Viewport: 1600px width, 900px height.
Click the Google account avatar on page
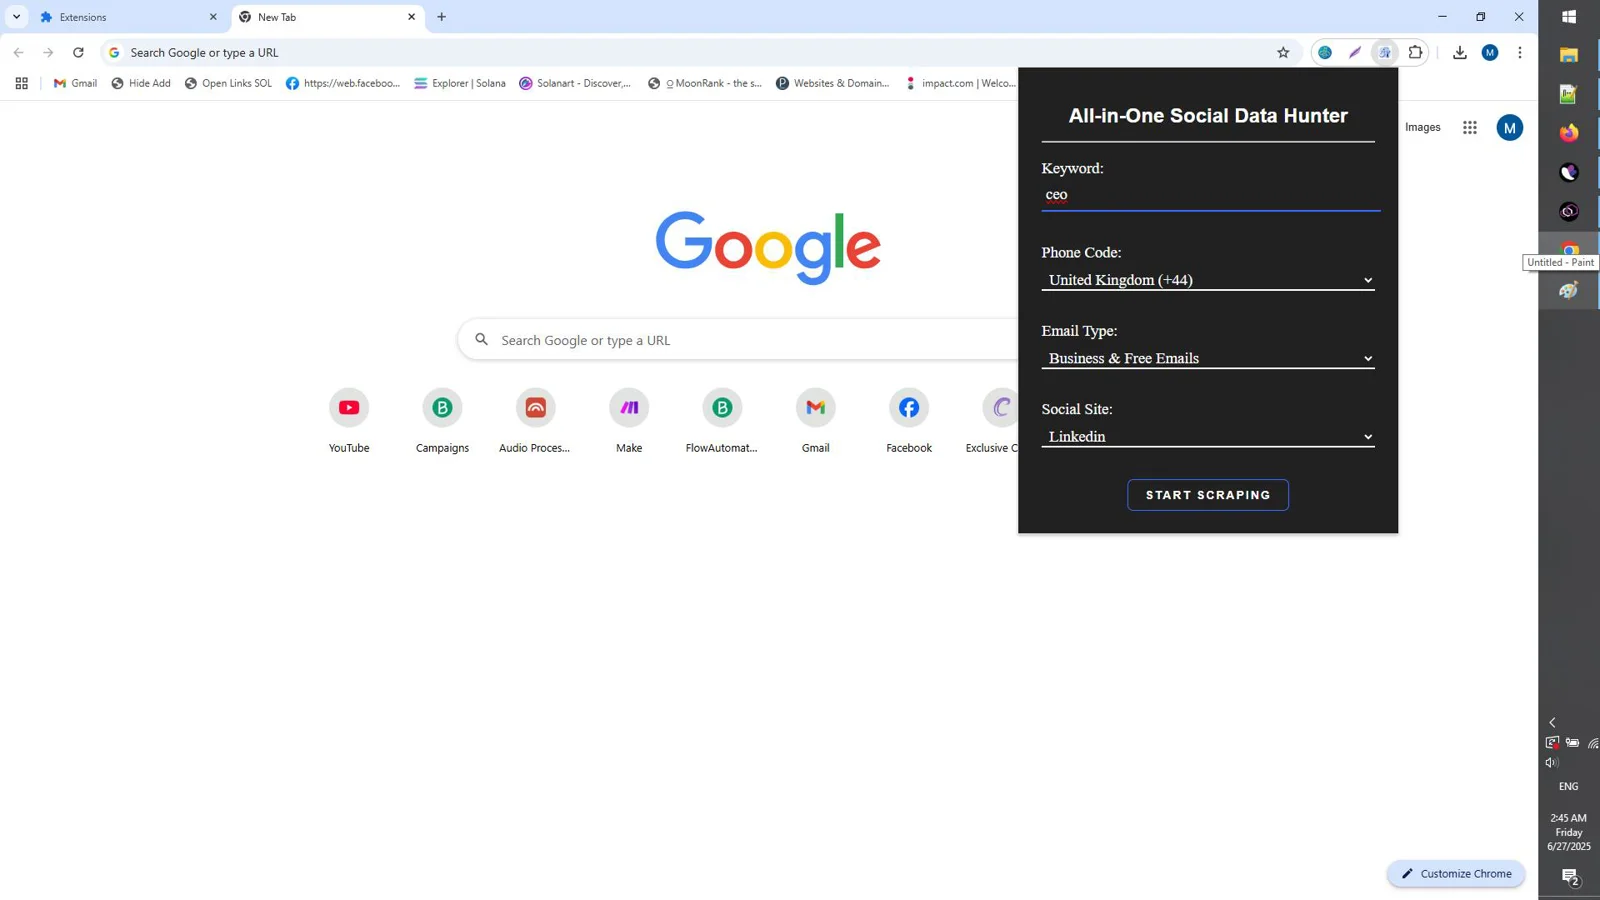(1510, 127)
